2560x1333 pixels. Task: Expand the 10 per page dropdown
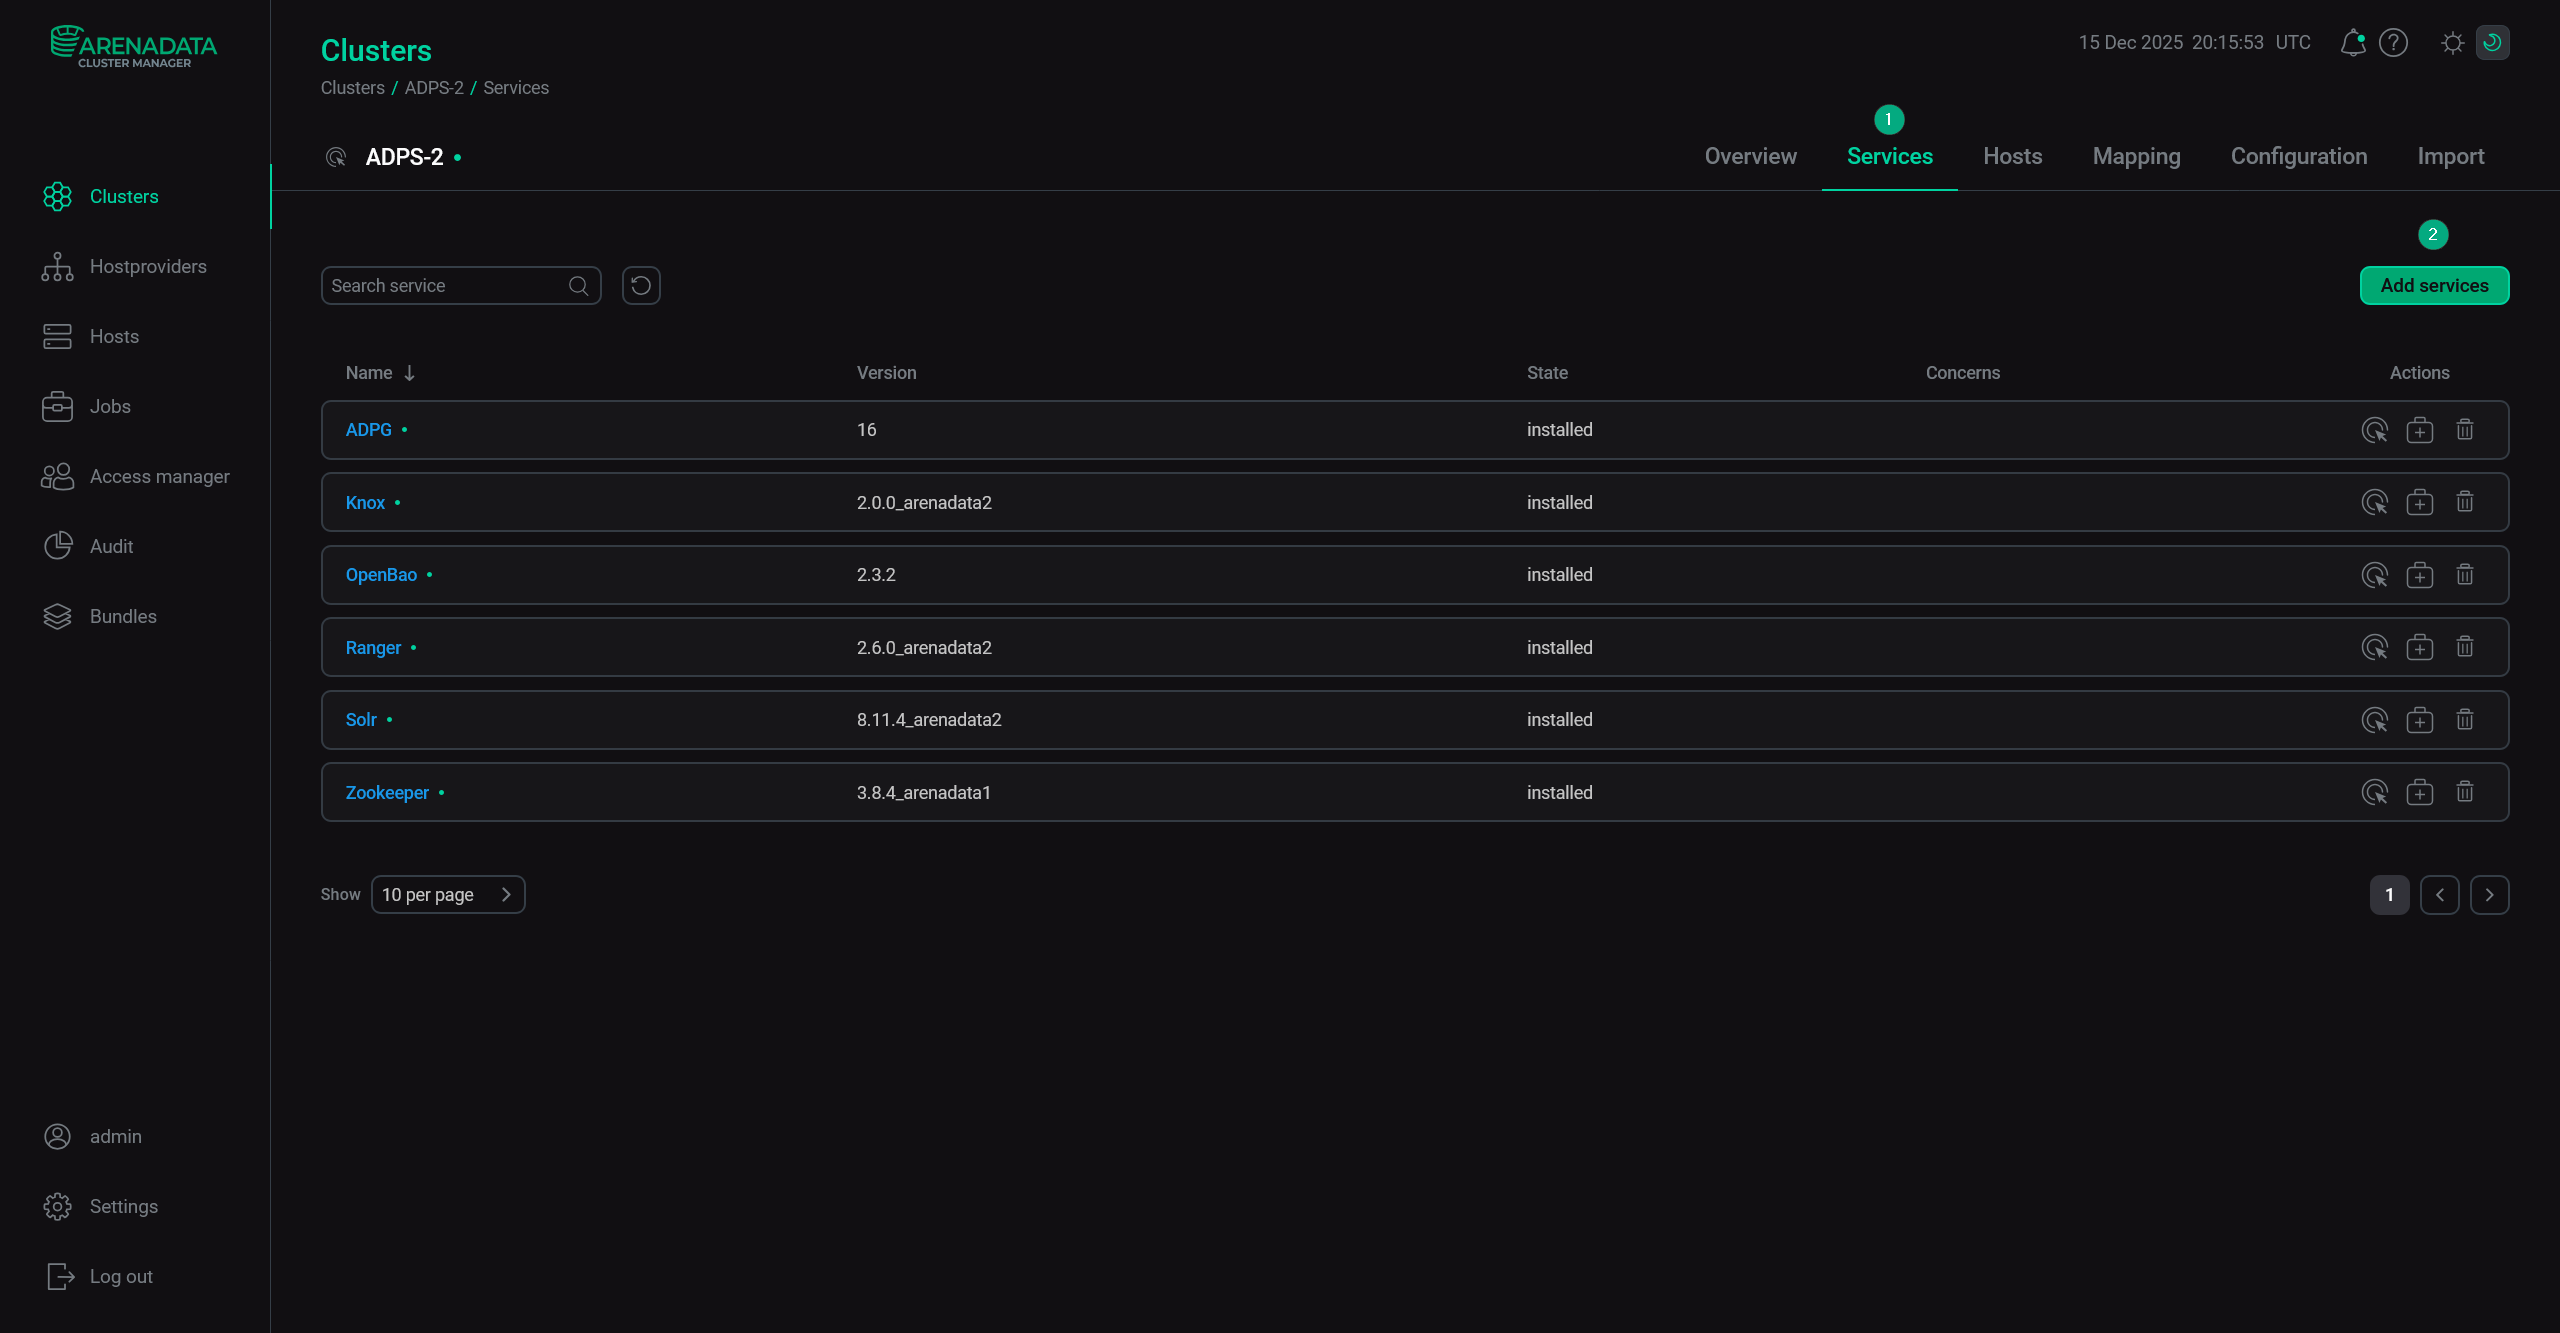448,894
